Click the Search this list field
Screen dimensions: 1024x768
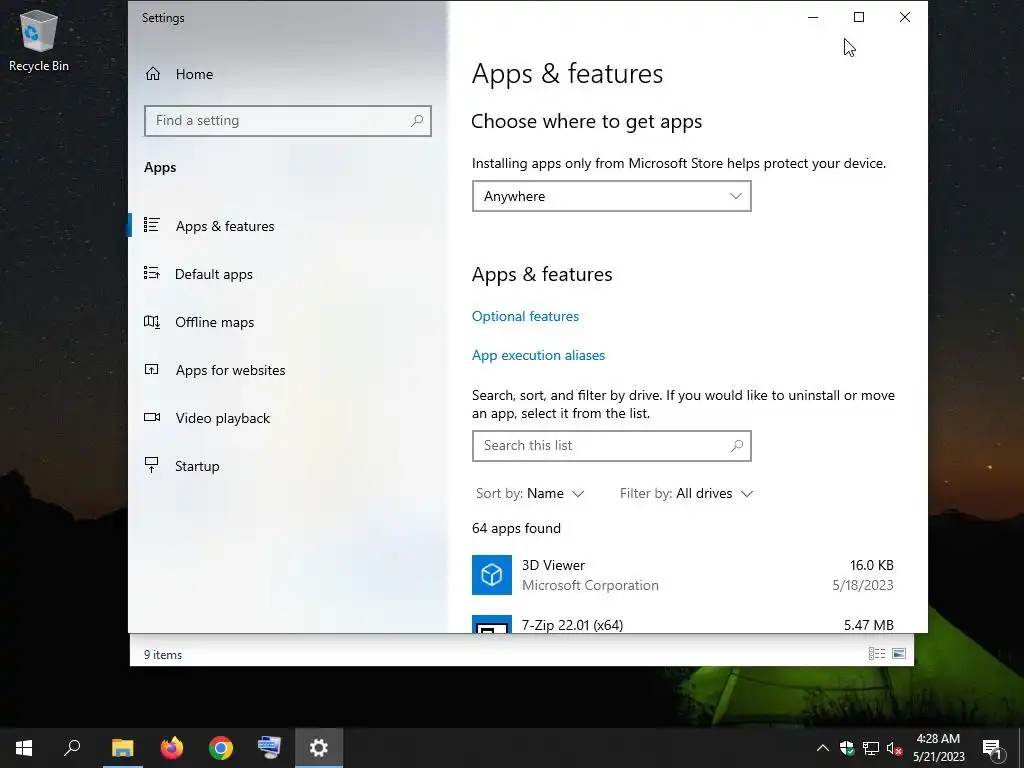(611, 446)
